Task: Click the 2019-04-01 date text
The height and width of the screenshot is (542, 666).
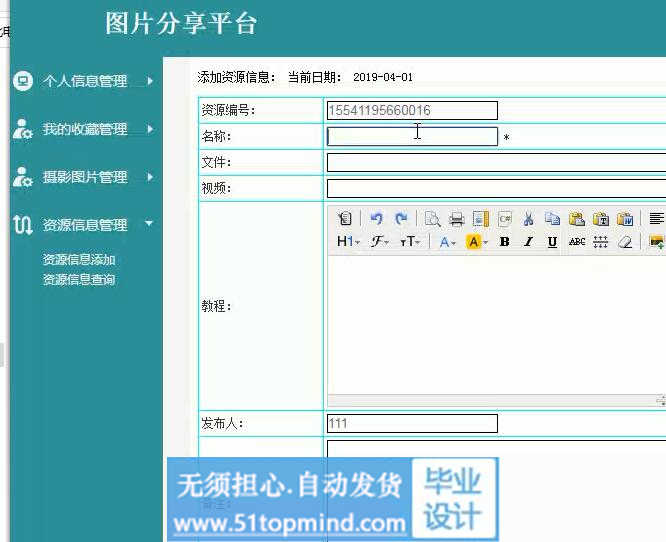Action: (x=383, y=77)
